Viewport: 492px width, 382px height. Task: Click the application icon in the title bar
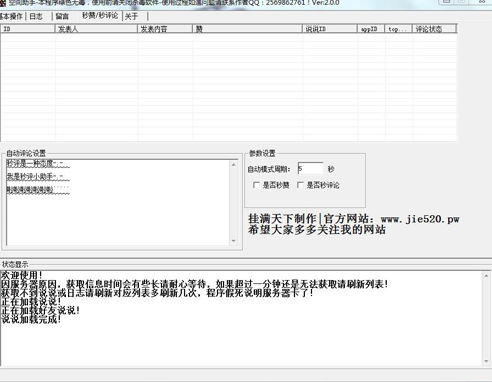[3, 2]
